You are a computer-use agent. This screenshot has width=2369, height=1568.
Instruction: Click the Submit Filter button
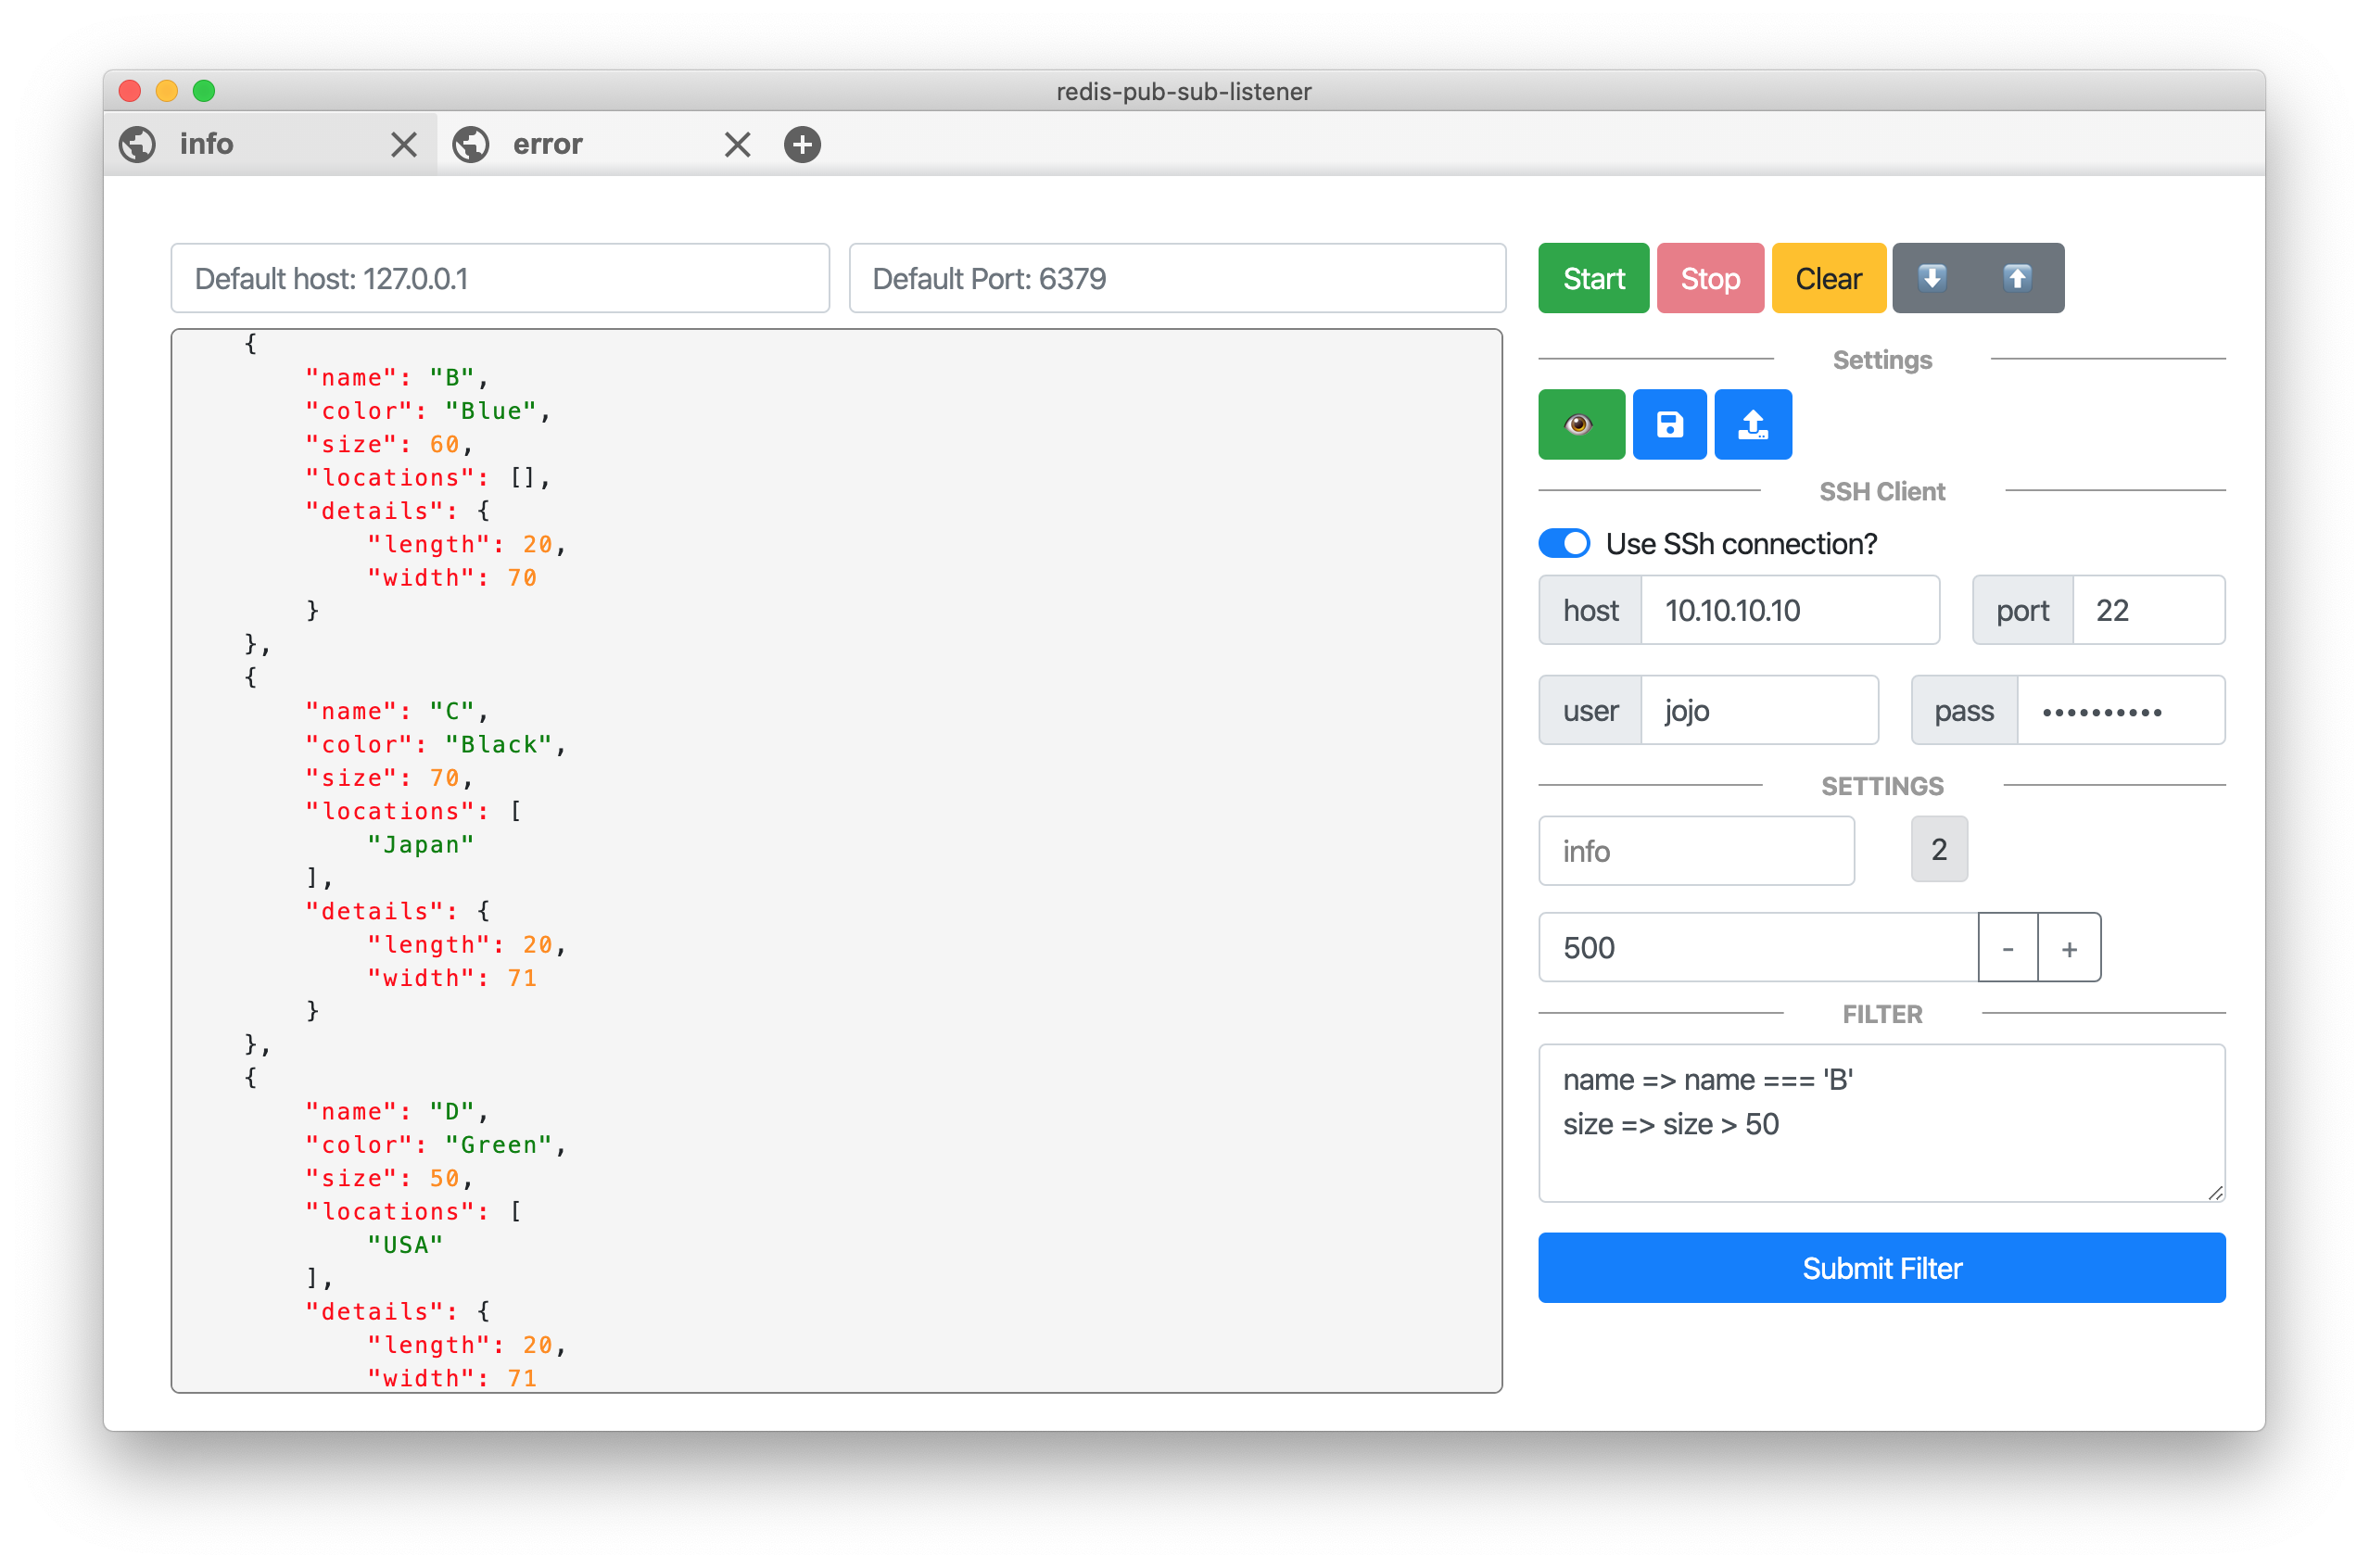coord(1881,1267)
